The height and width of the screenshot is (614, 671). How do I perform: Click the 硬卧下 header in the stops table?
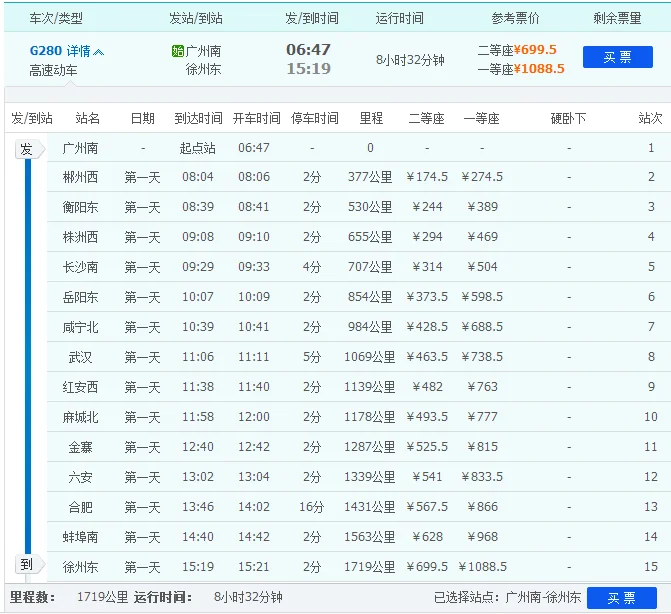coord(568,118)
